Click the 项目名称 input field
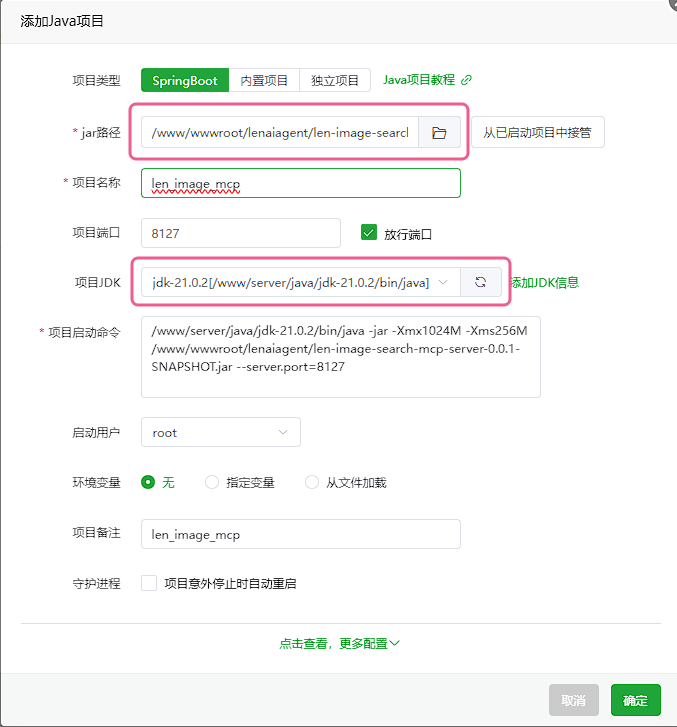The width and height of the screenshot is (677, 727). pyautogui.click(x=300, y=183)
